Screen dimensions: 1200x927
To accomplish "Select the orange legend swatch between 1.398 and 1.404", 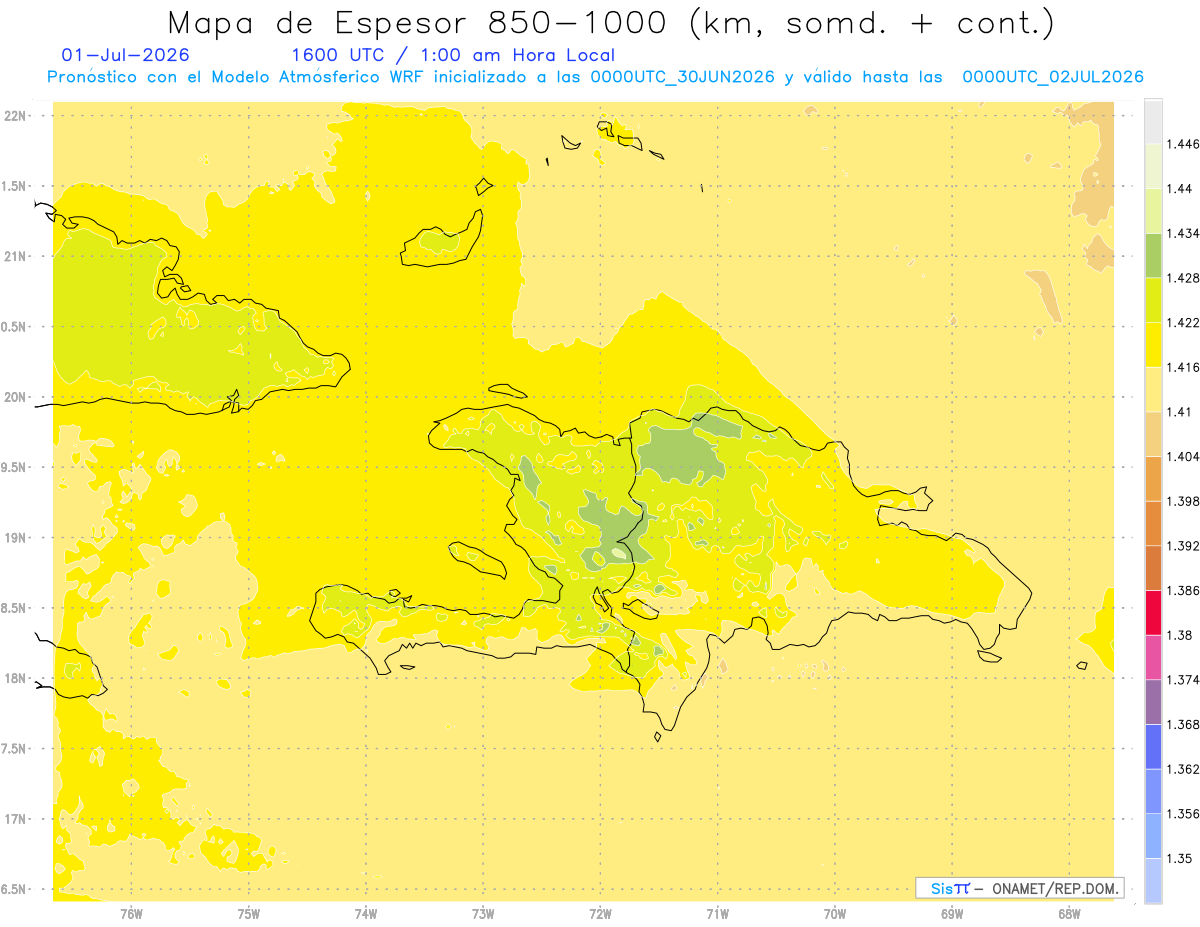I will click(x=1153, y=478).
